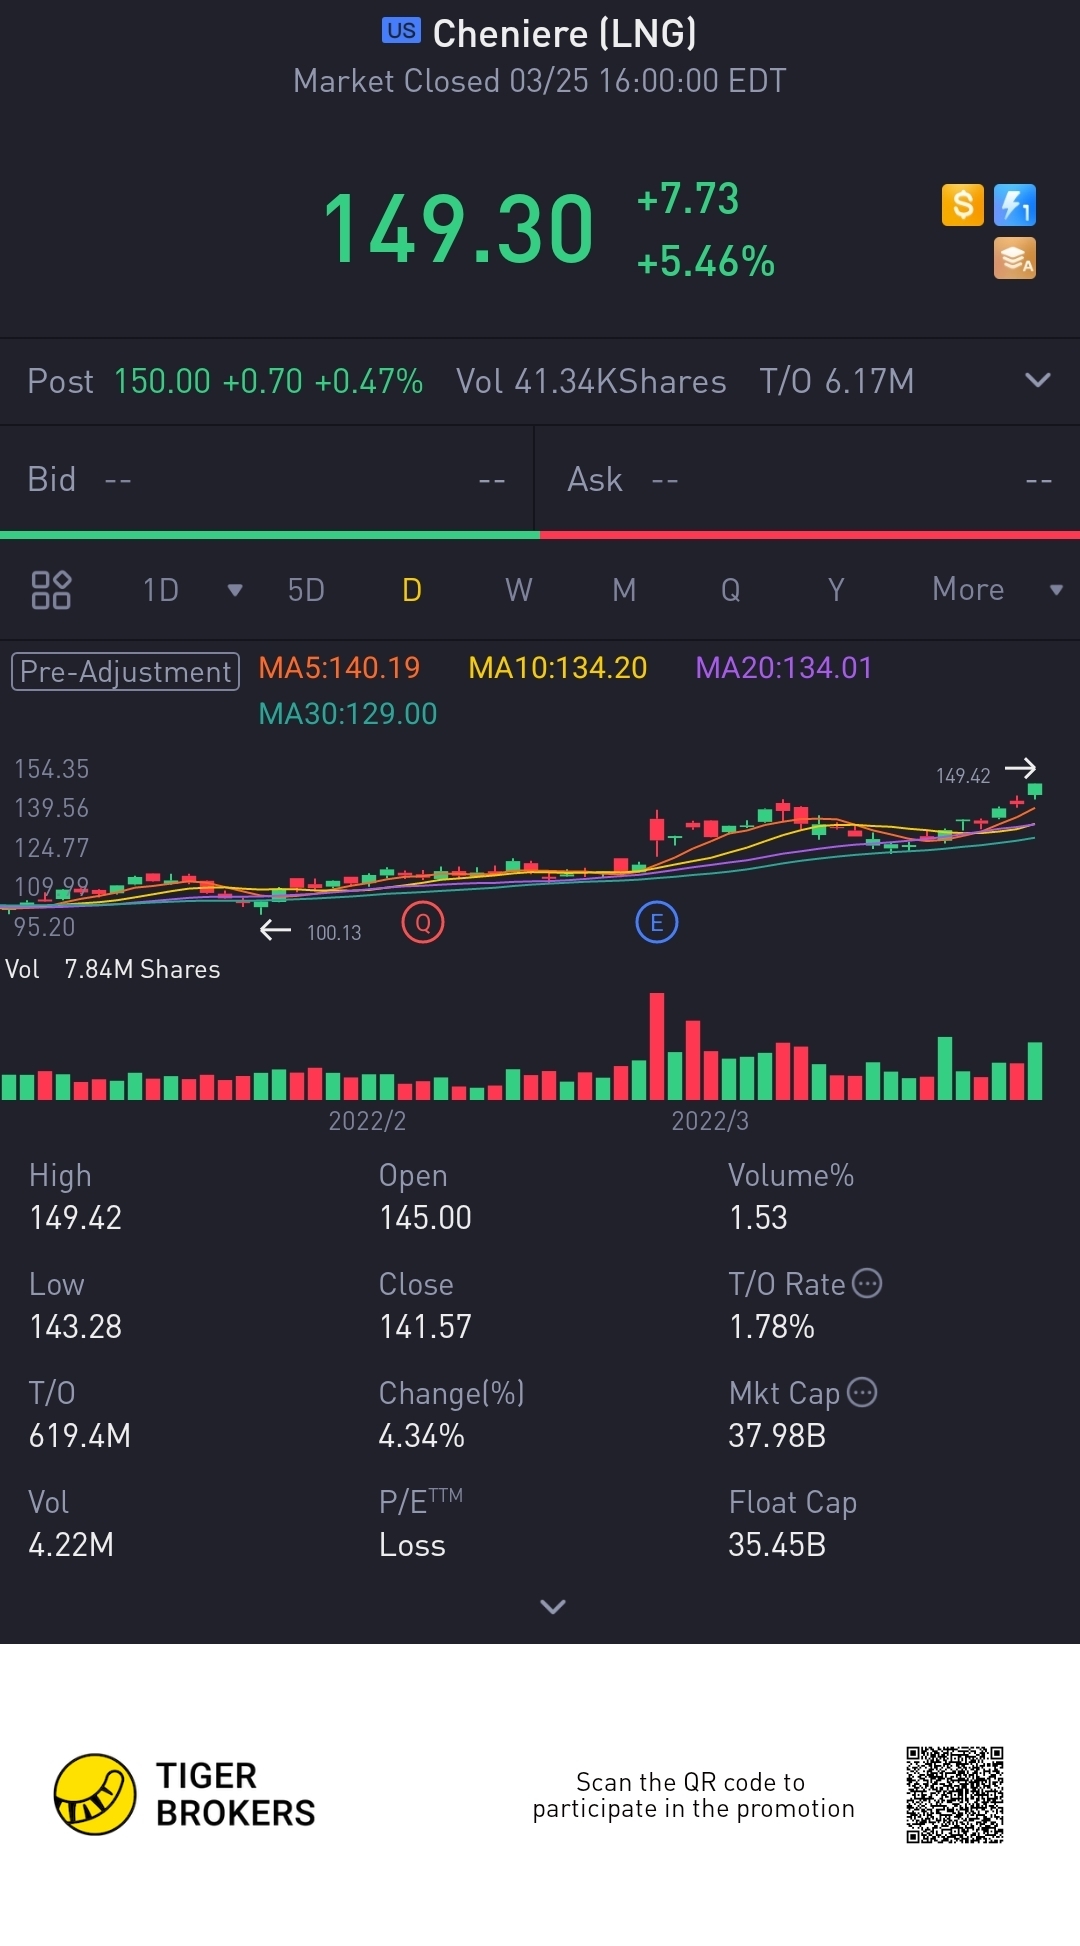Expand more stock stats with bottom chevron
1080x1946 pixels.
552,1606
